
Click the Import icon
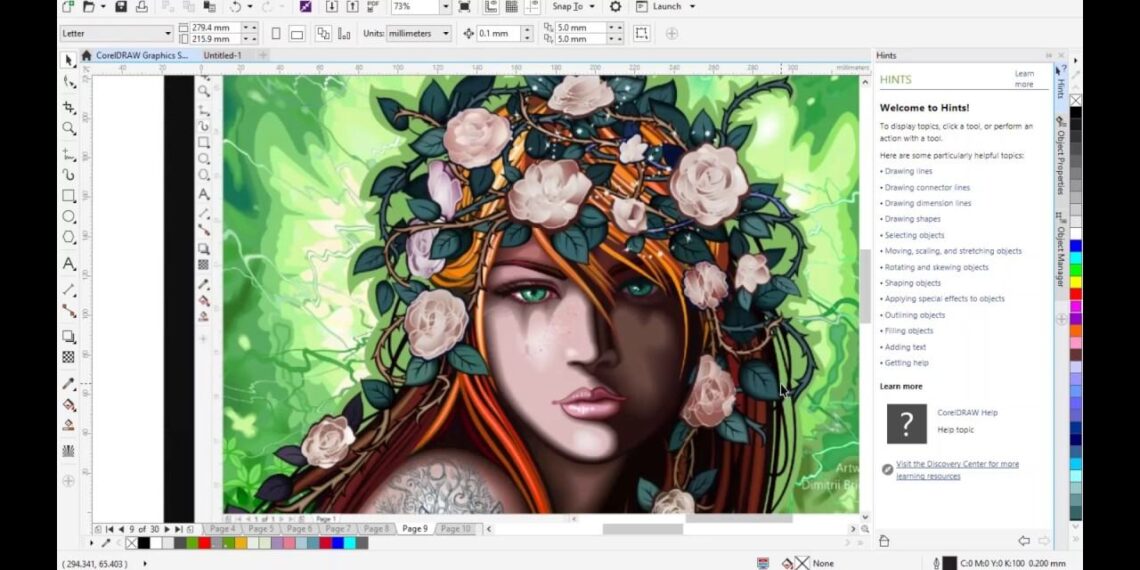coord(332,7)
